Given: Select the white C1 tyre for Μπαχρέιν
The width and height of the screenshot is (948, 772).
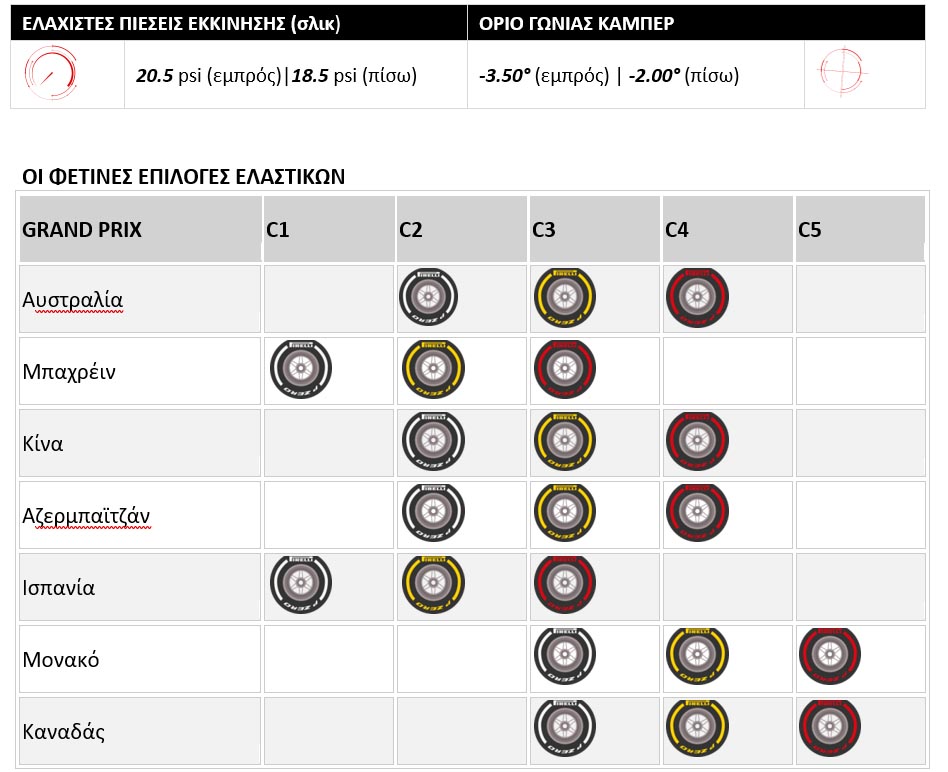Looking at the screenshot, I should click(x=299, y=370).
